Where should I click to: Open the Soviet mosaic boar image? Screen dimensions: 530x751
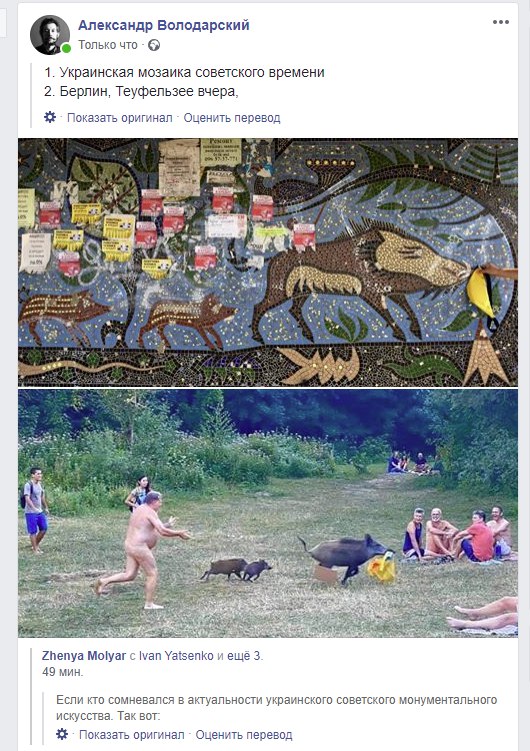coord(268,262)
